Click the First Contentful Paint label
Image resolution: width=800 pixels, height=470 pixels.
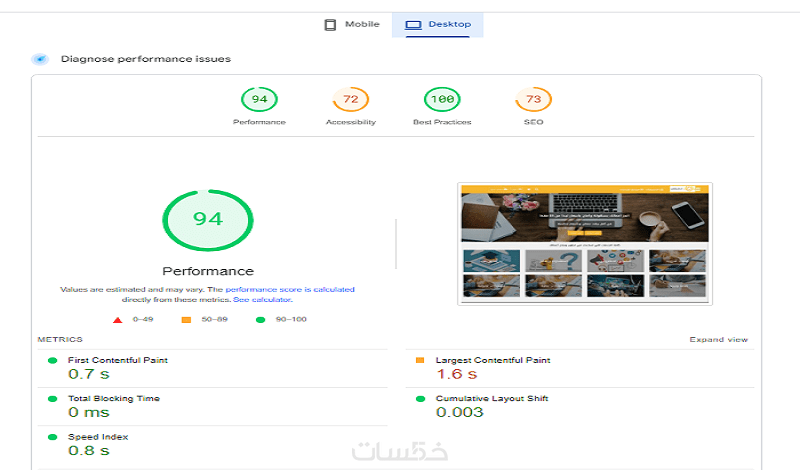tap(118, 360)
